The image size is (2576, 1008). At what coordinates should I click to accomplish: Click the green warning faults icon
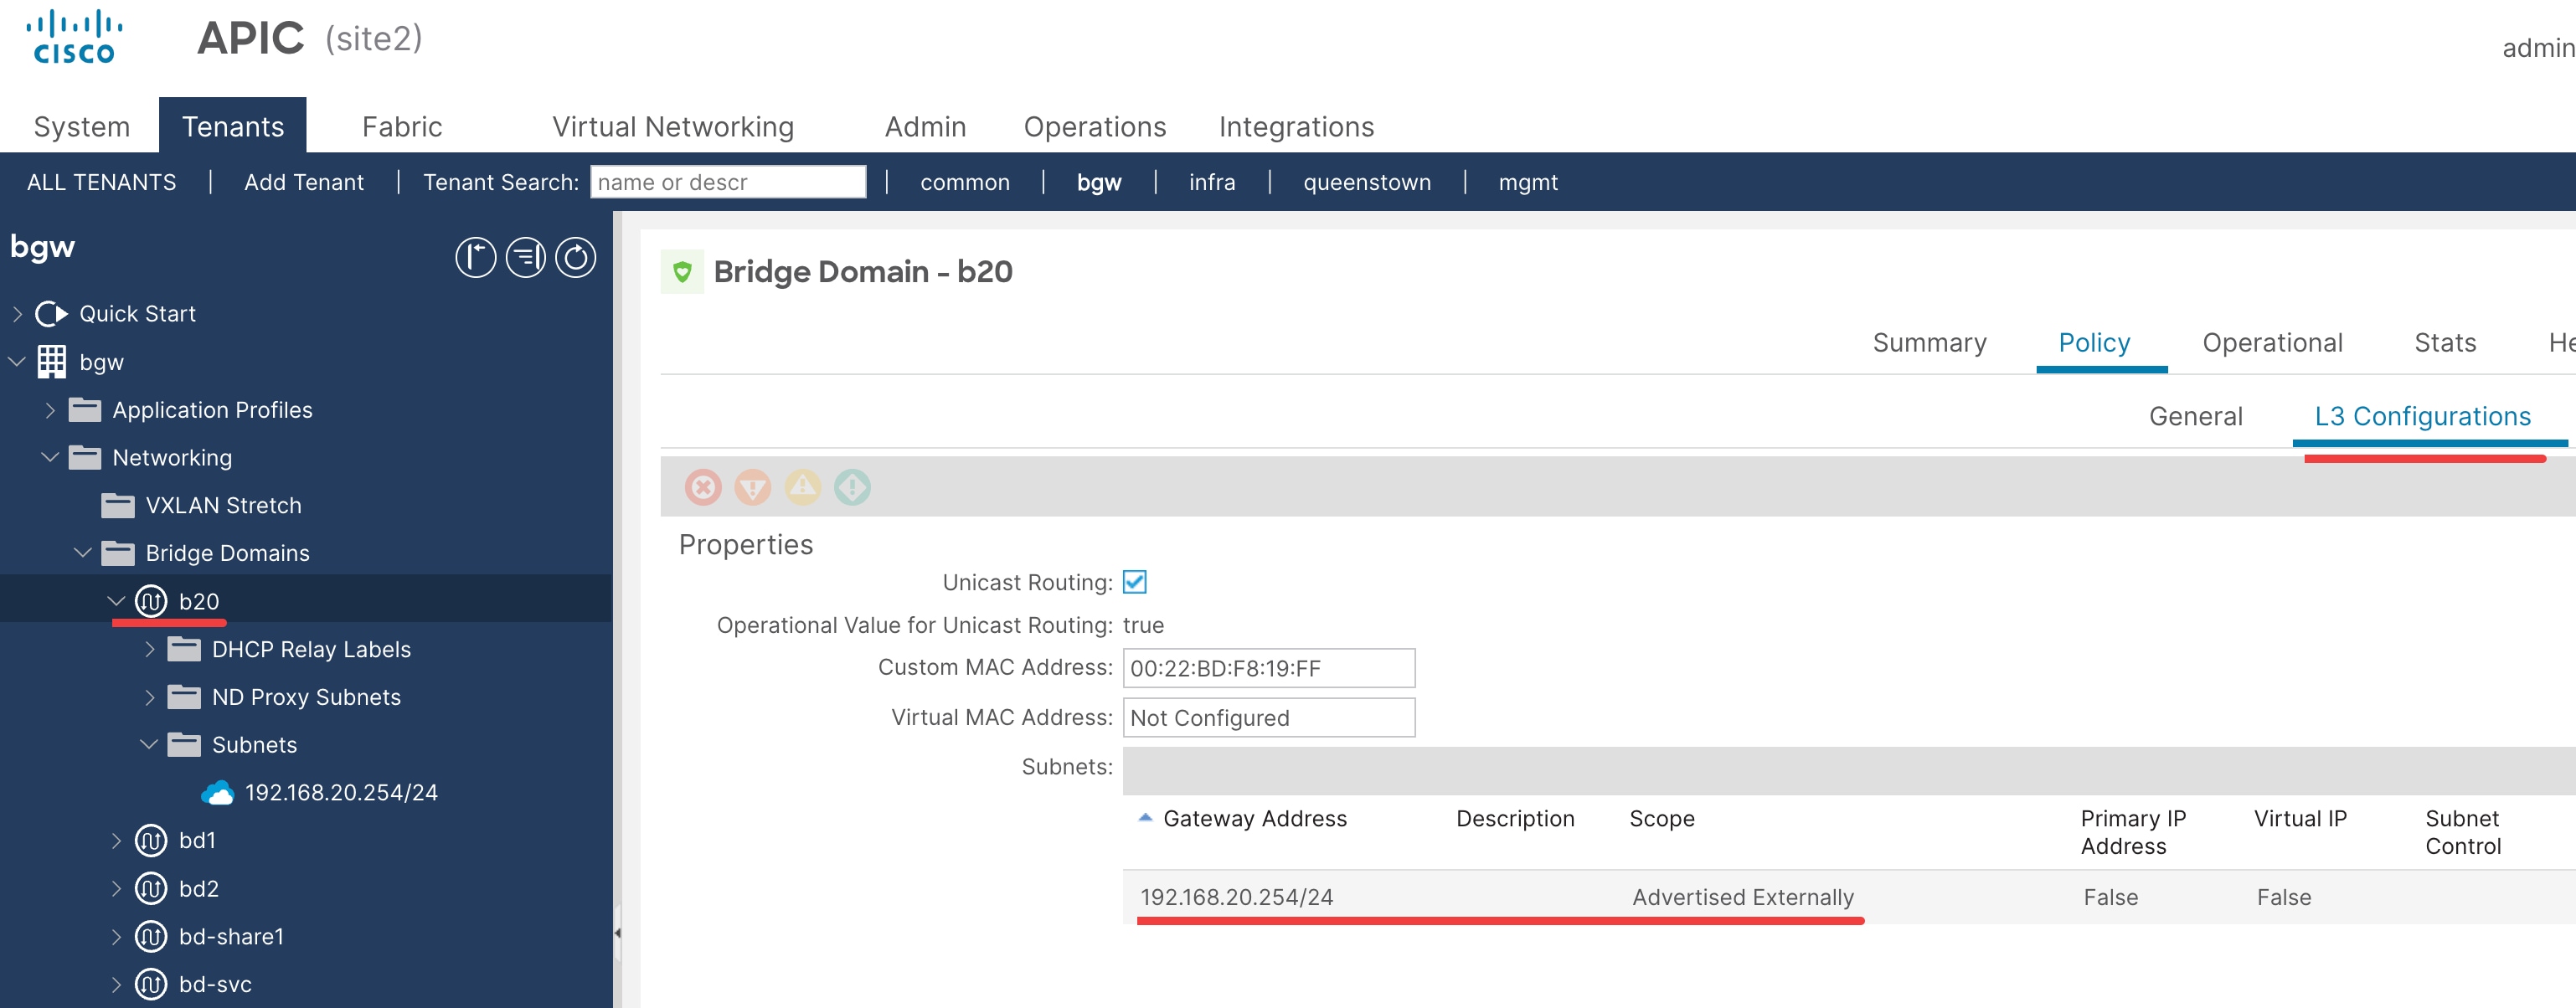click(852, 487)
